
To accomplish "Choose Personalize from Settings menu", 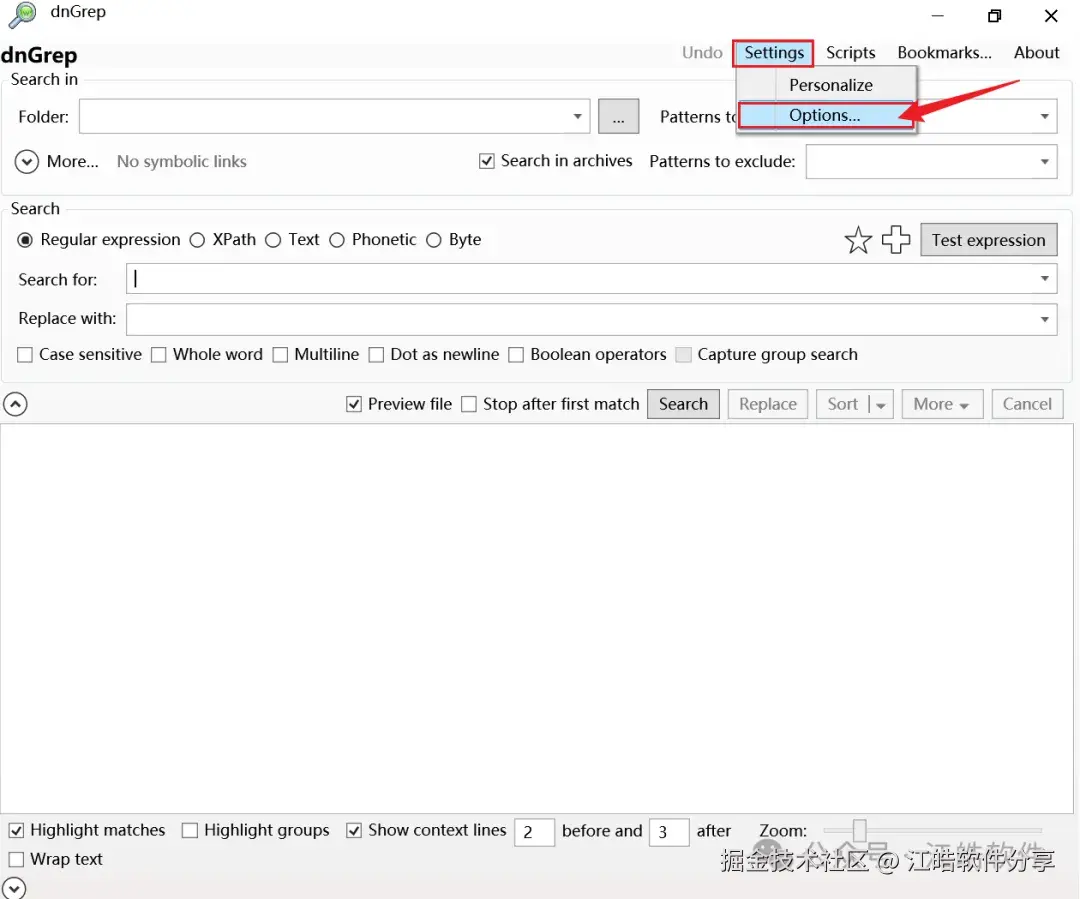I will pyautogui.click(x=827, y=85).
